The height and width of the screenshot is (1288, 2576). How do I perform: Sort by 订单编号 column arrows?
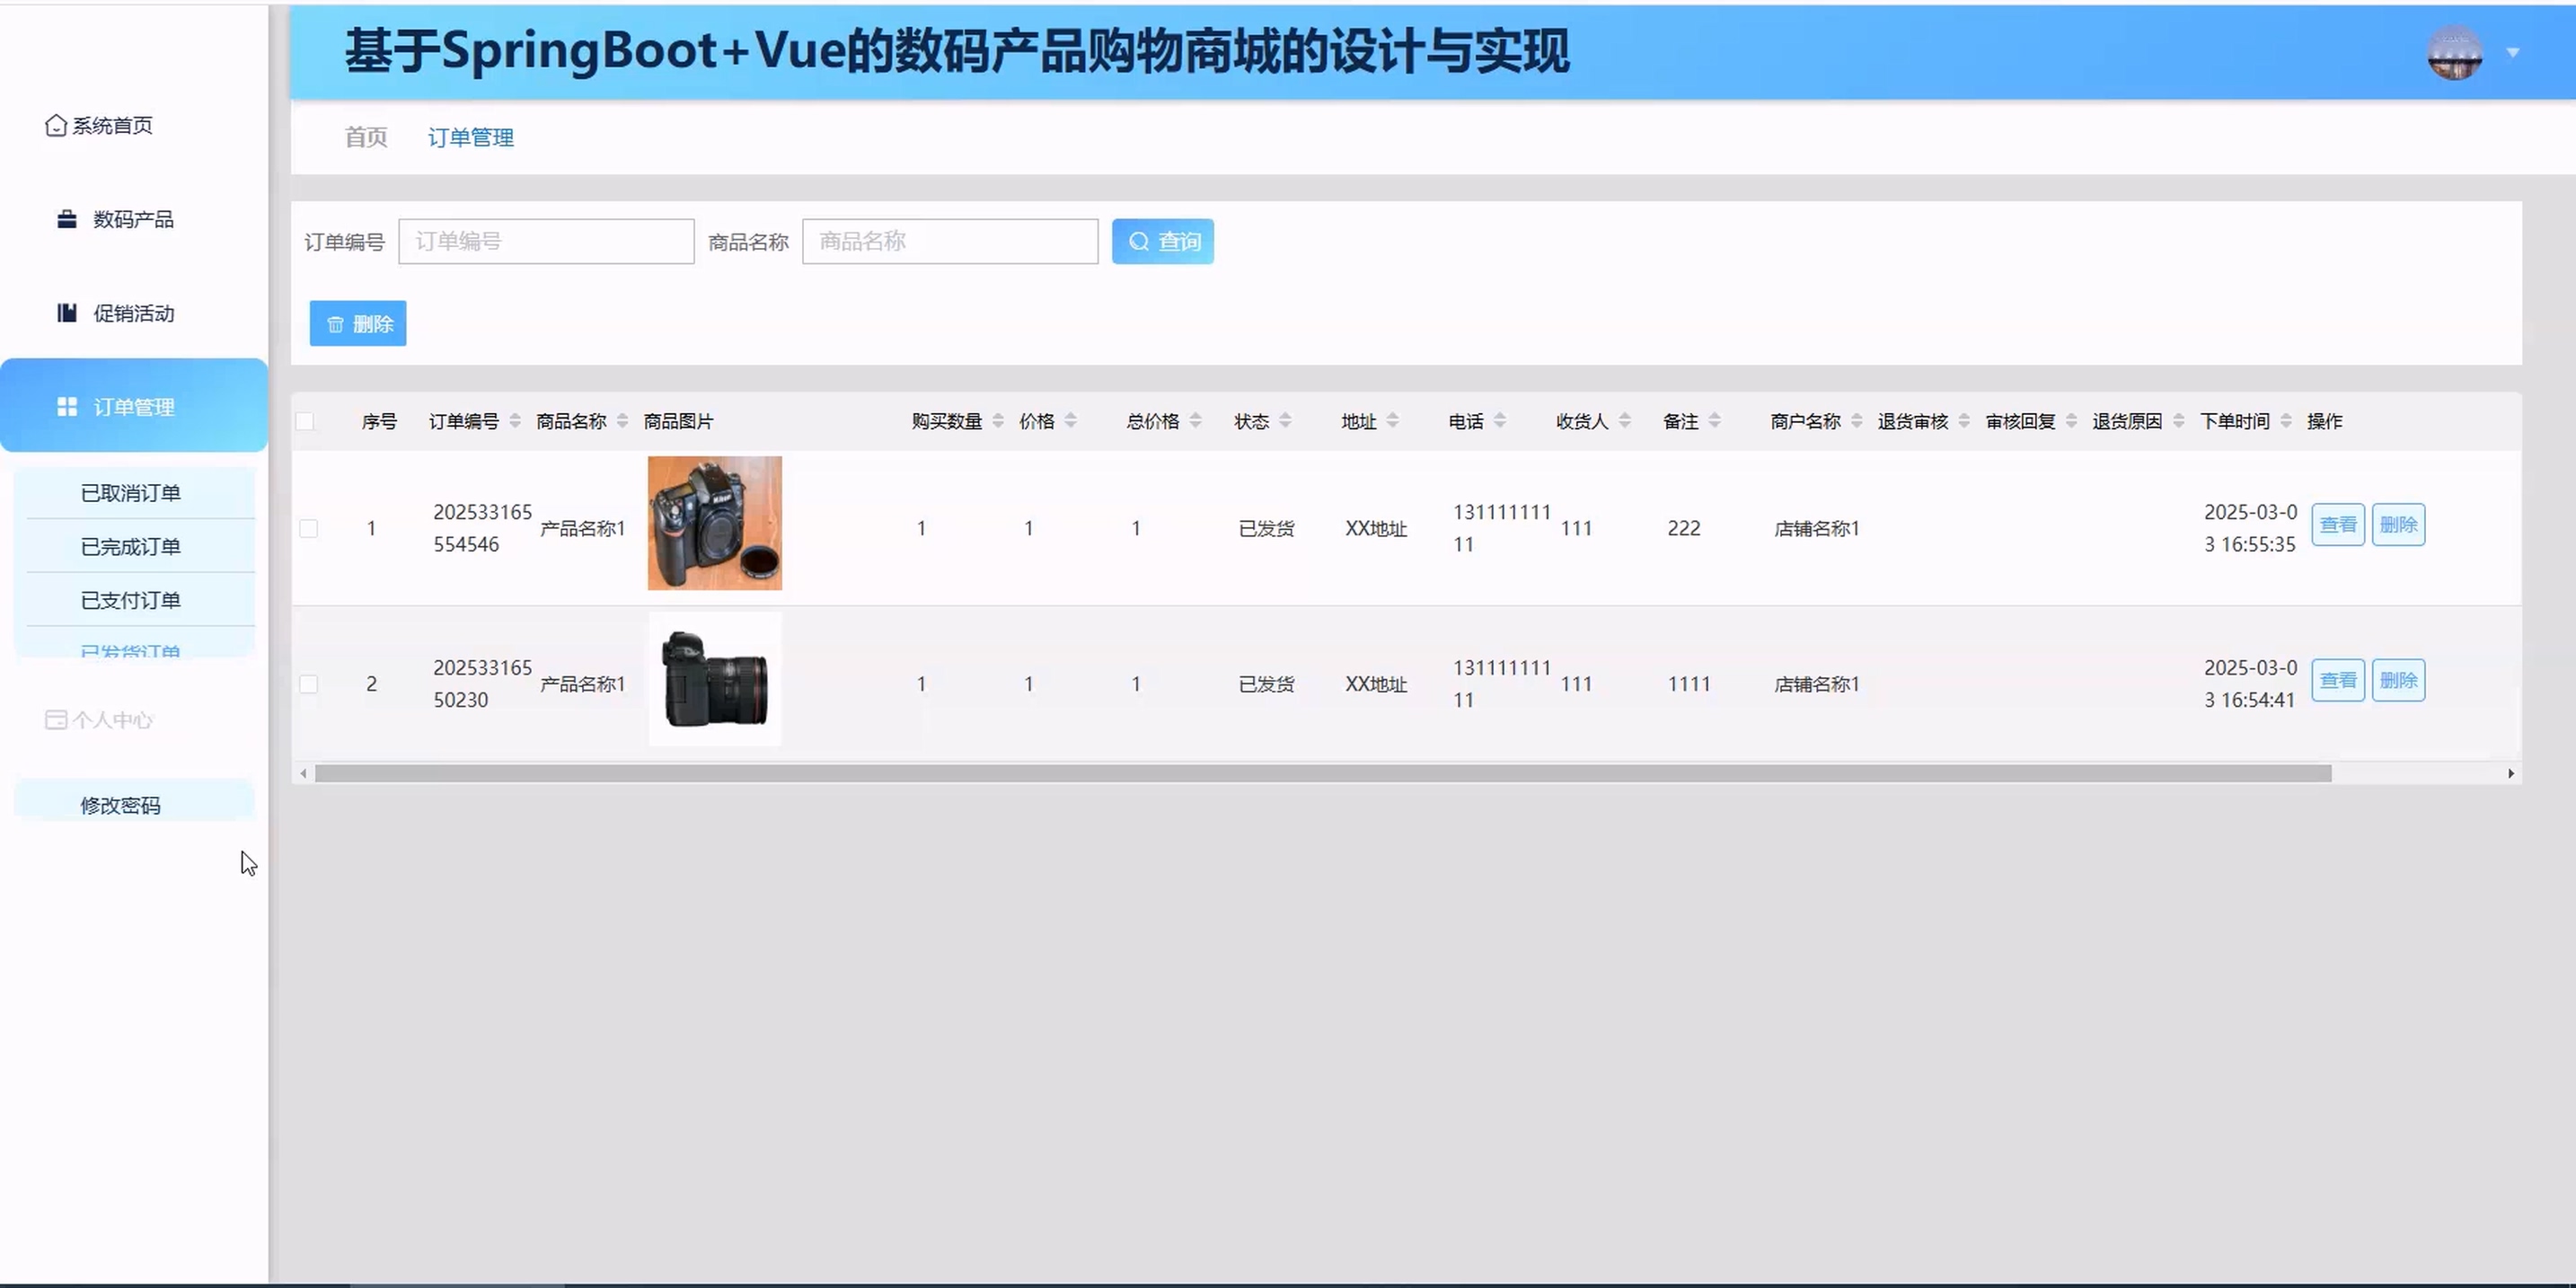(515, 421)
